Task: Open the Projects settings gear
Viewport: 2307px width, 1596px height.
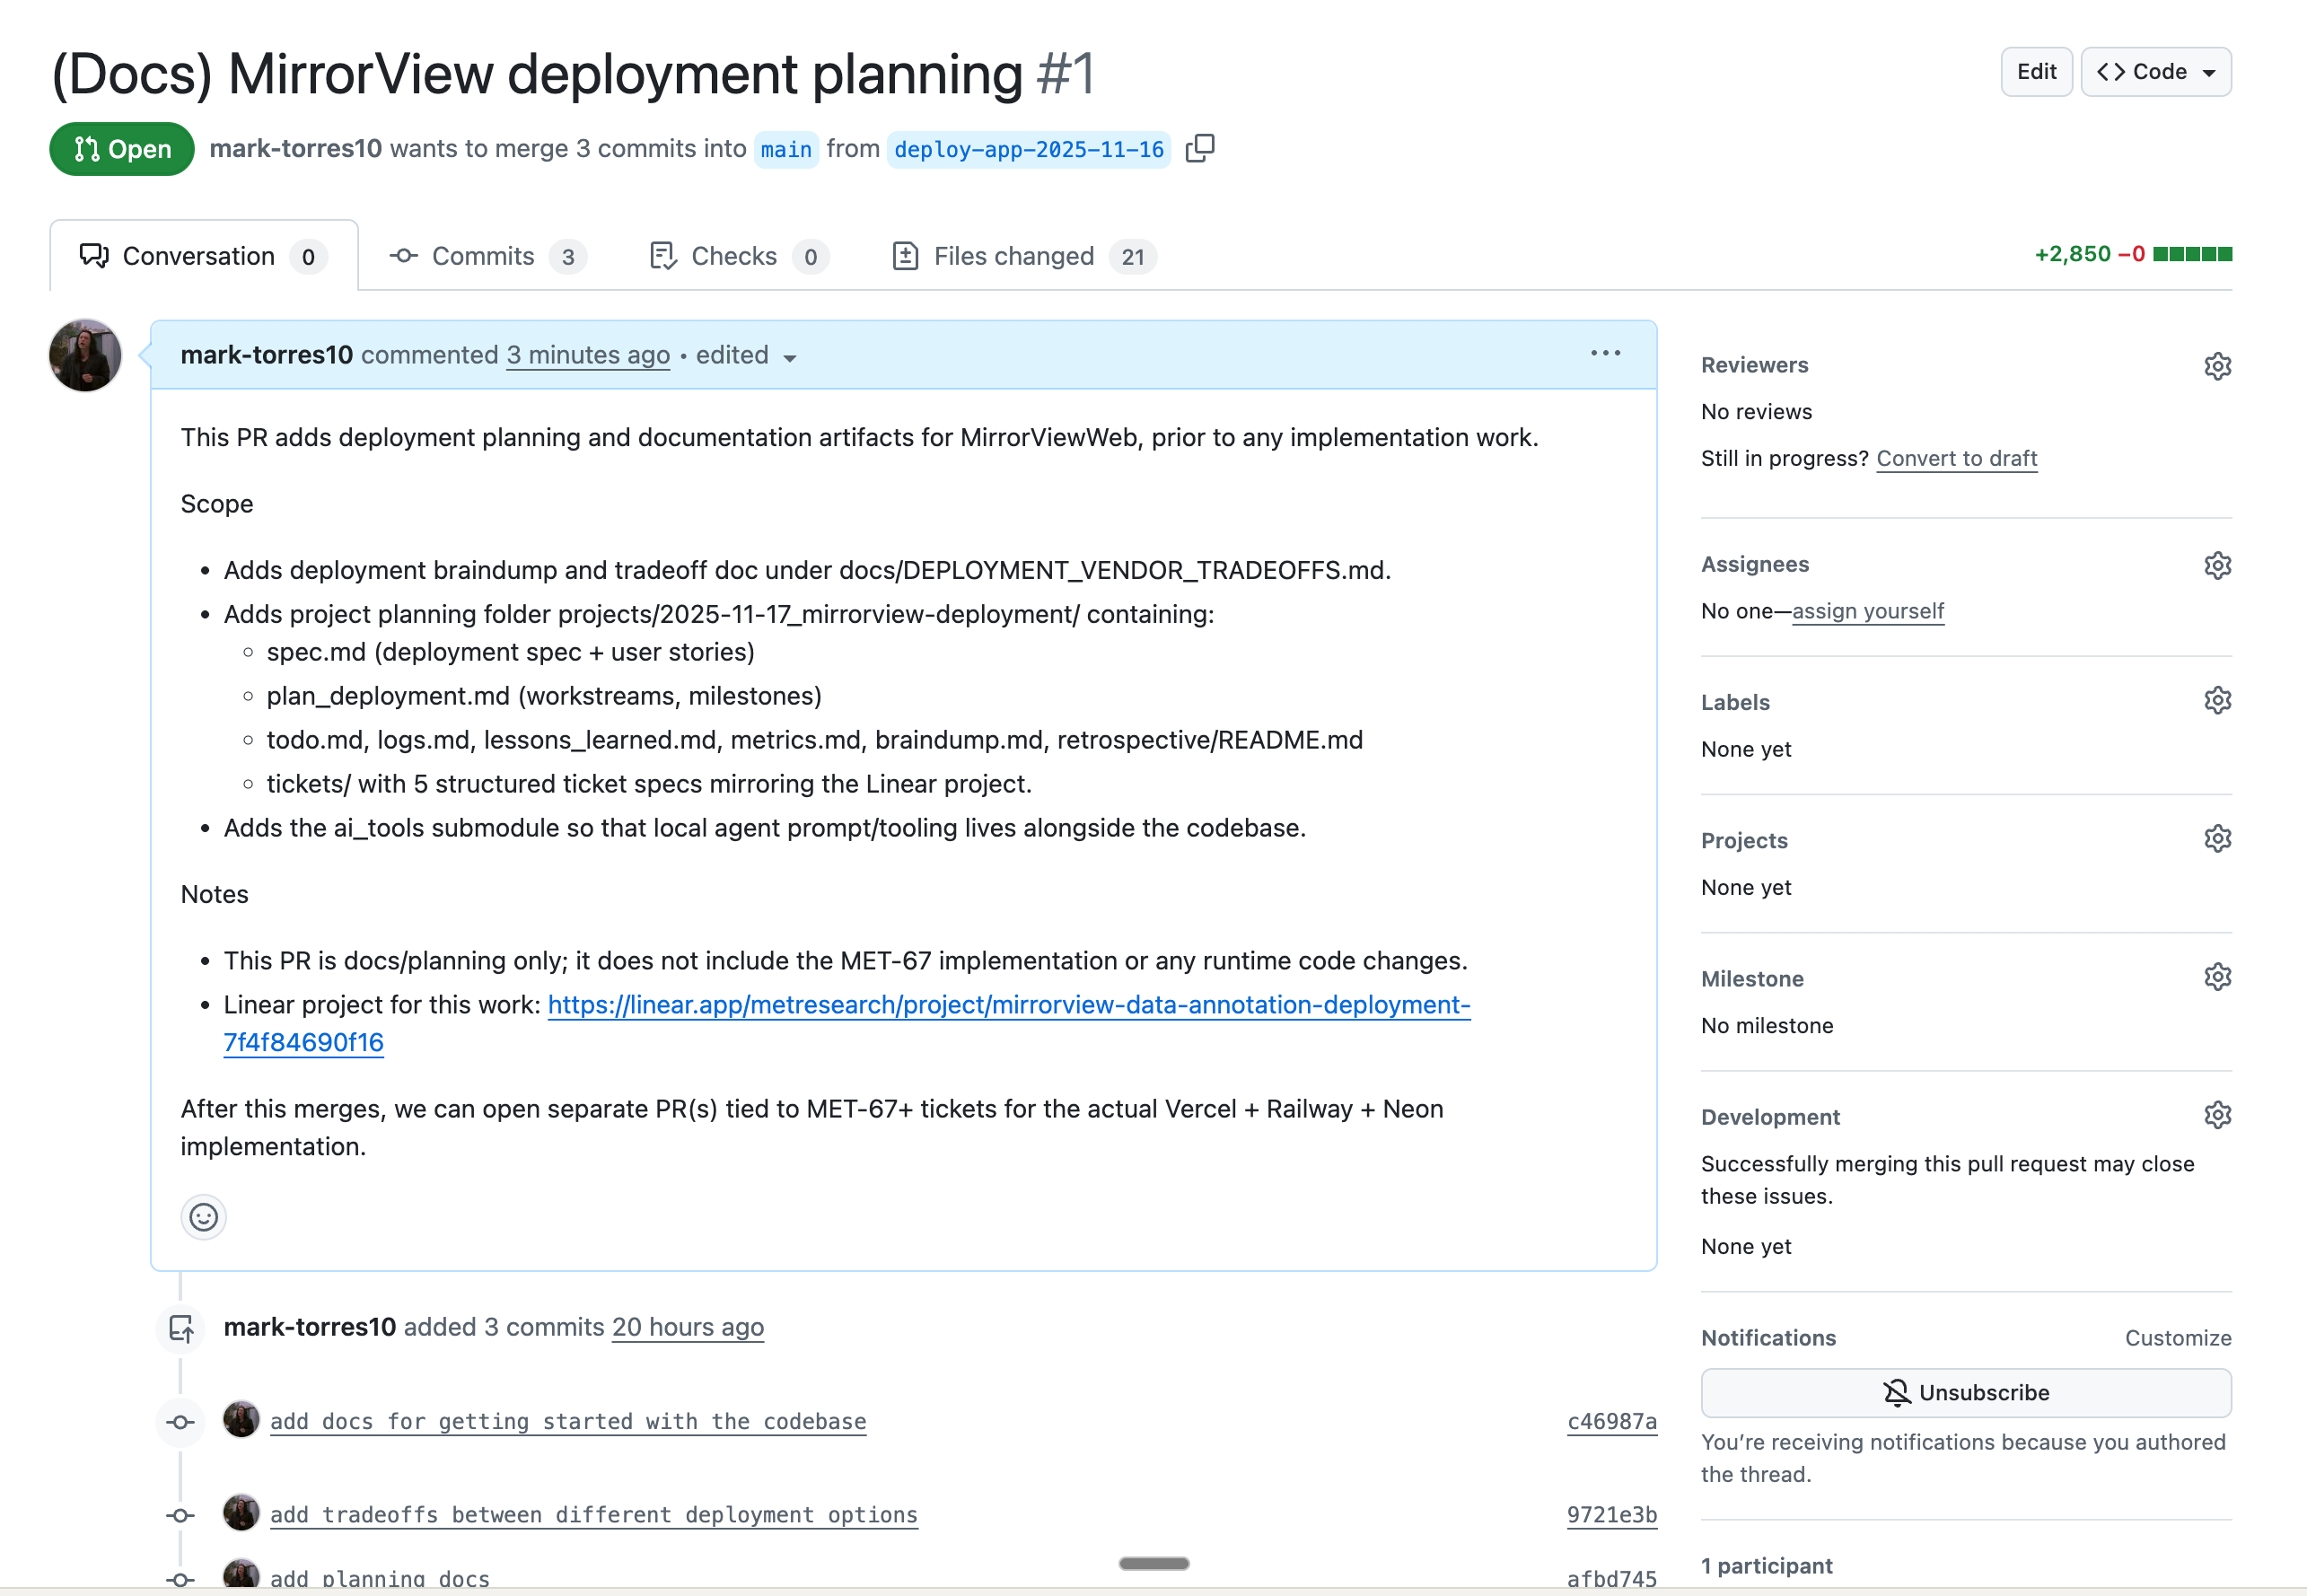Action: (2218, 838)
